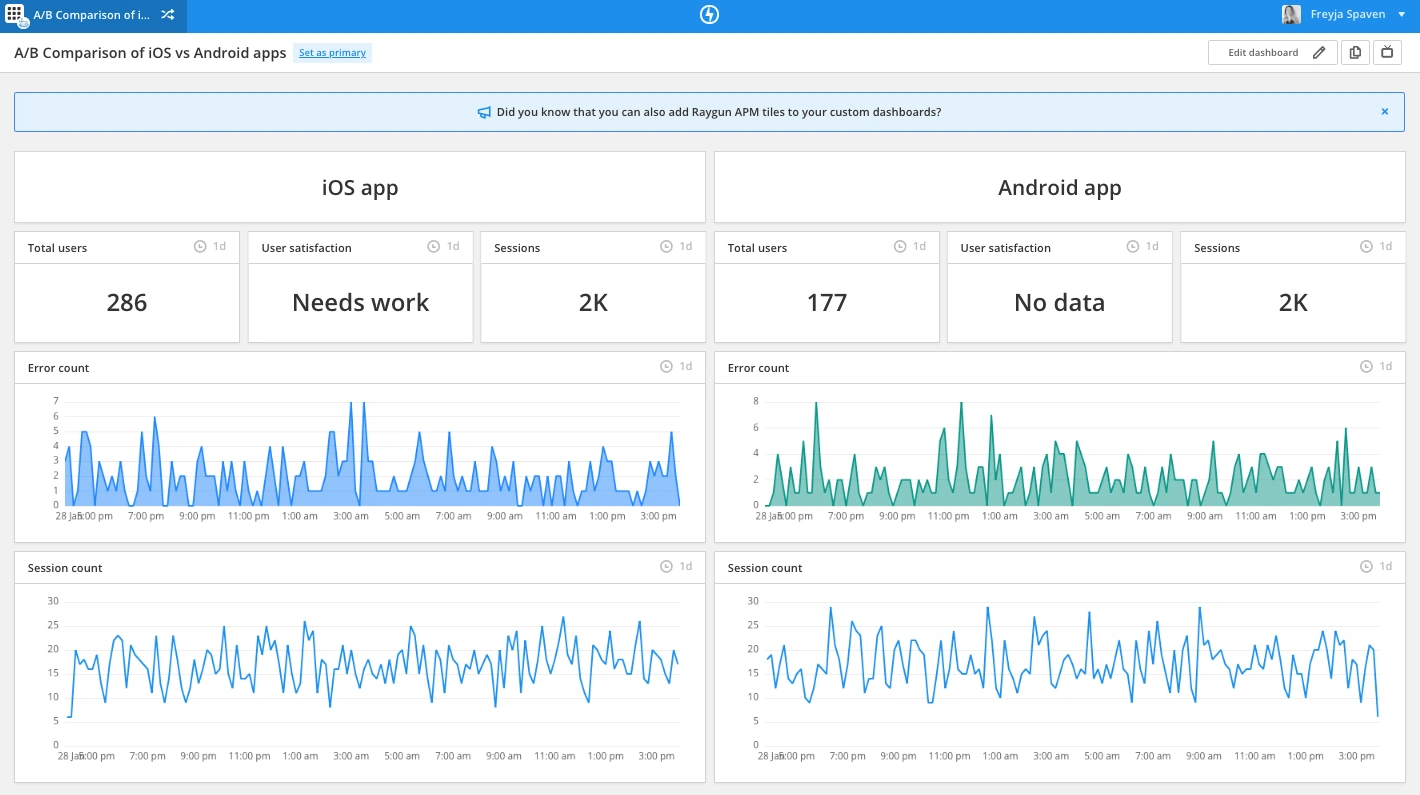
Task: Click the Android 2K sessions value
Action: (1293, 303)
